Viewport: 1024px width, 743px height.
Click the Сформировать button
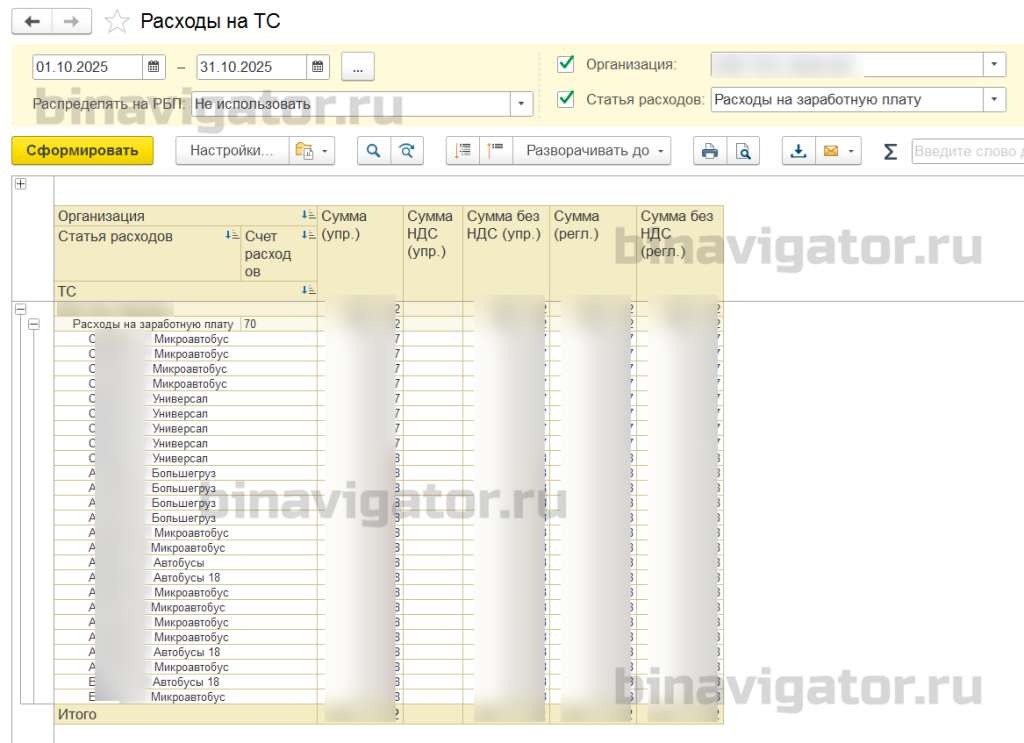coord(82,151)
